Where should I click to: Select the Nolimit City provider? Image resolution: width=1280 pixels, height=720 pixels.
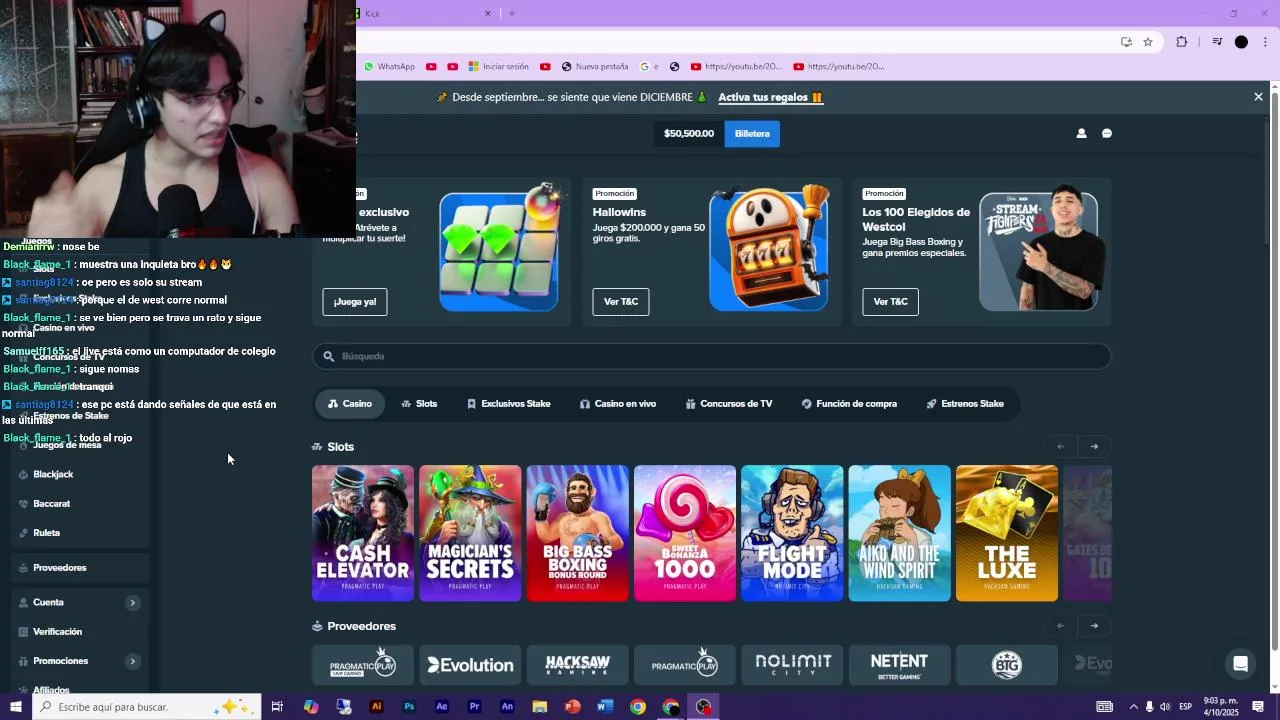[x=792, y=665]
